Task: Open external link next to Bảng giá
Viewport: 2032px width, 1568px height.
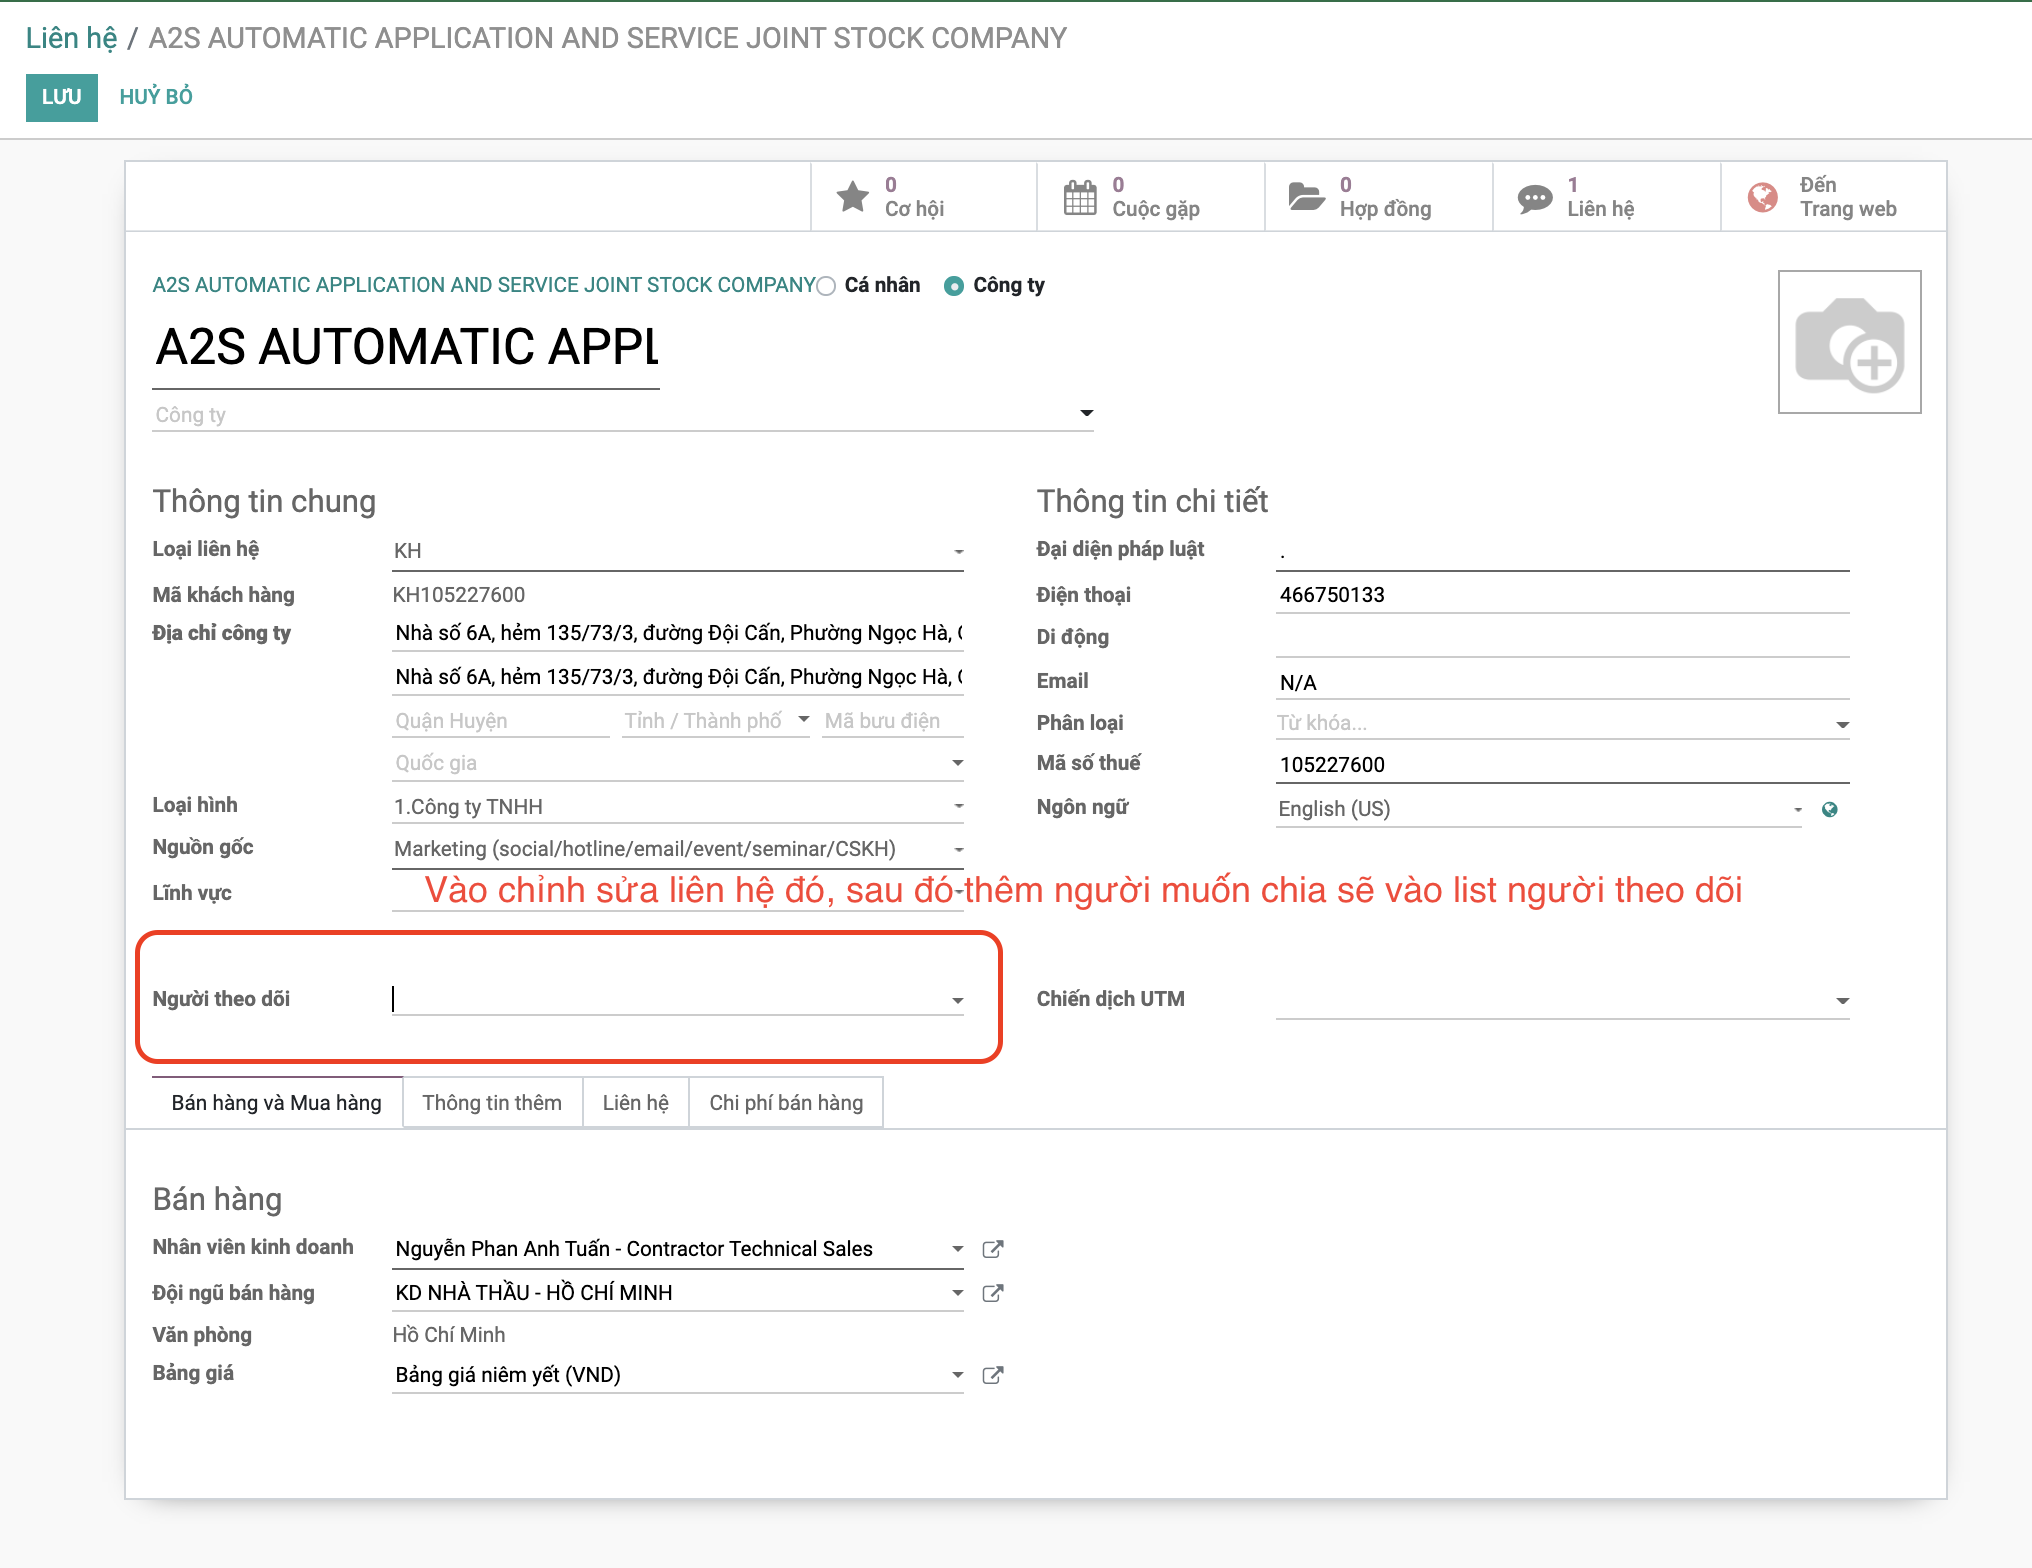Action: tap(992, 1375)
